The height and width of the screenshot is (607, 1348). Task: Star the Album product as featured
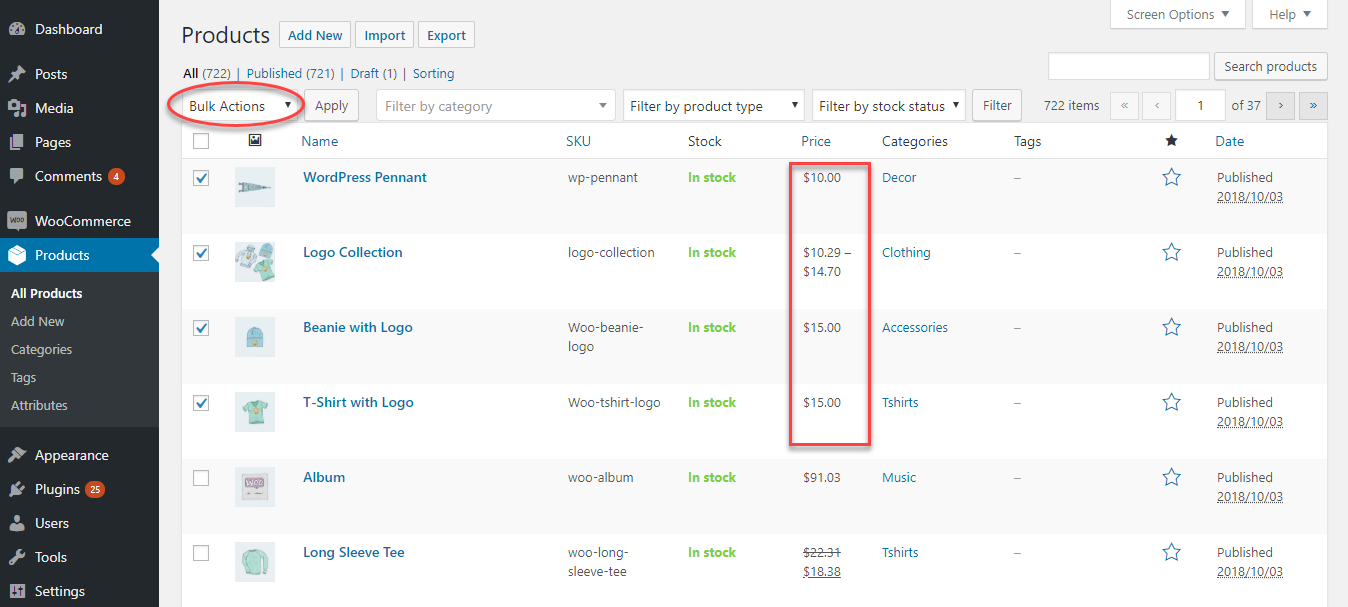point(1172,477)
